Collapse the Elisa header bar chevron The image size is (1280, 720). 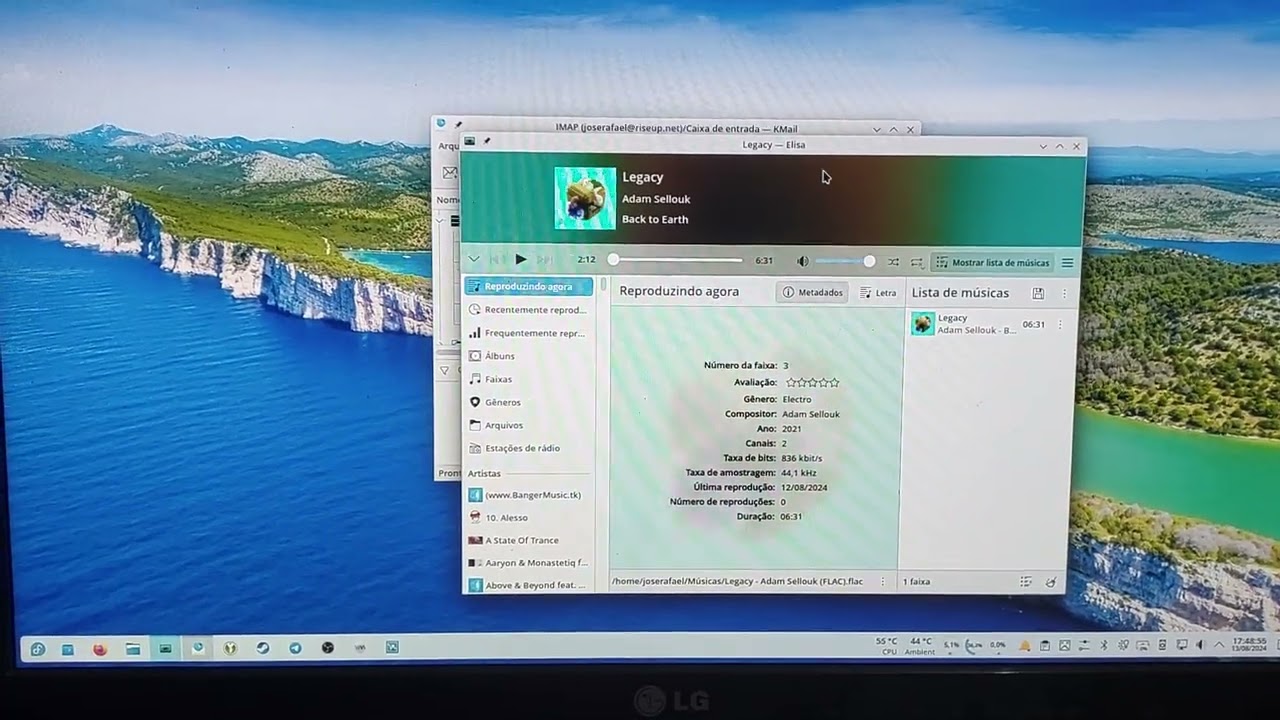pyautogui.click(x=474, y=260)
